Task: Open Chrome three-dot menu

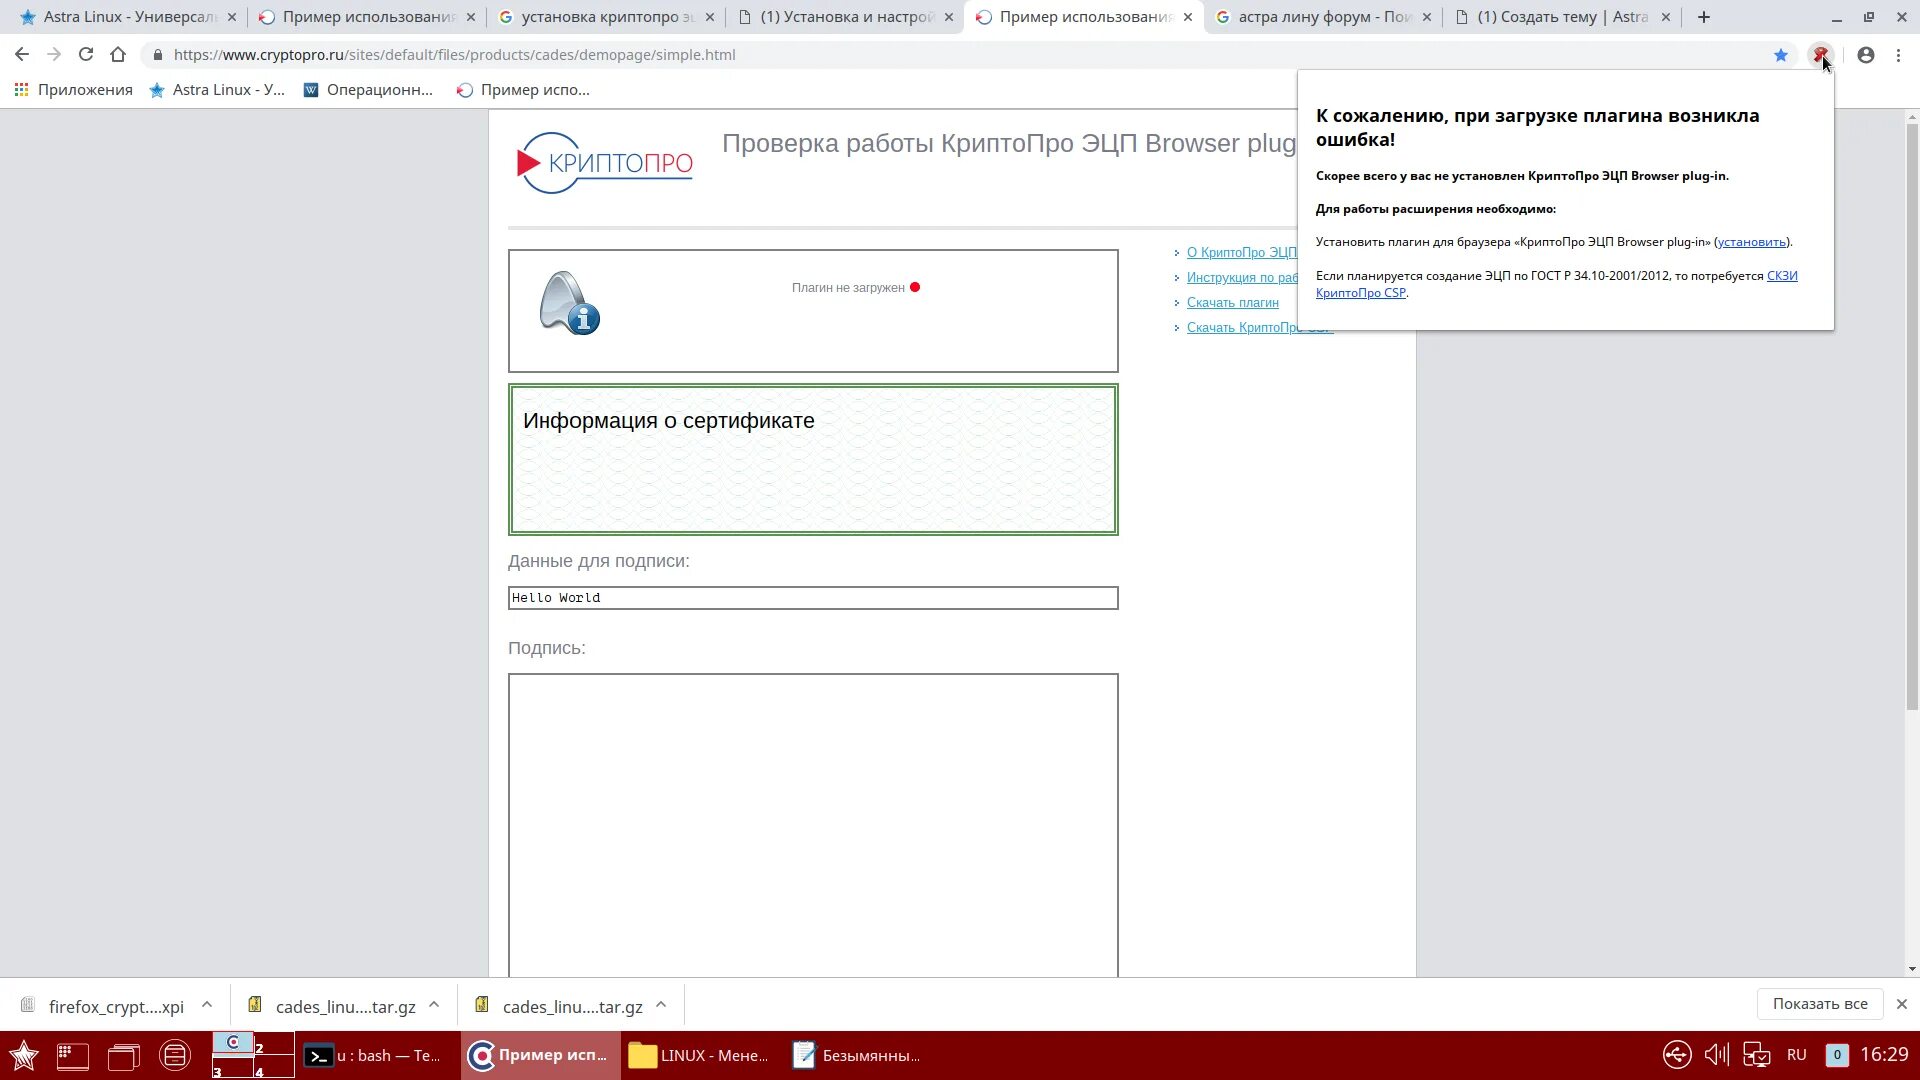Action: point(1898,55)
